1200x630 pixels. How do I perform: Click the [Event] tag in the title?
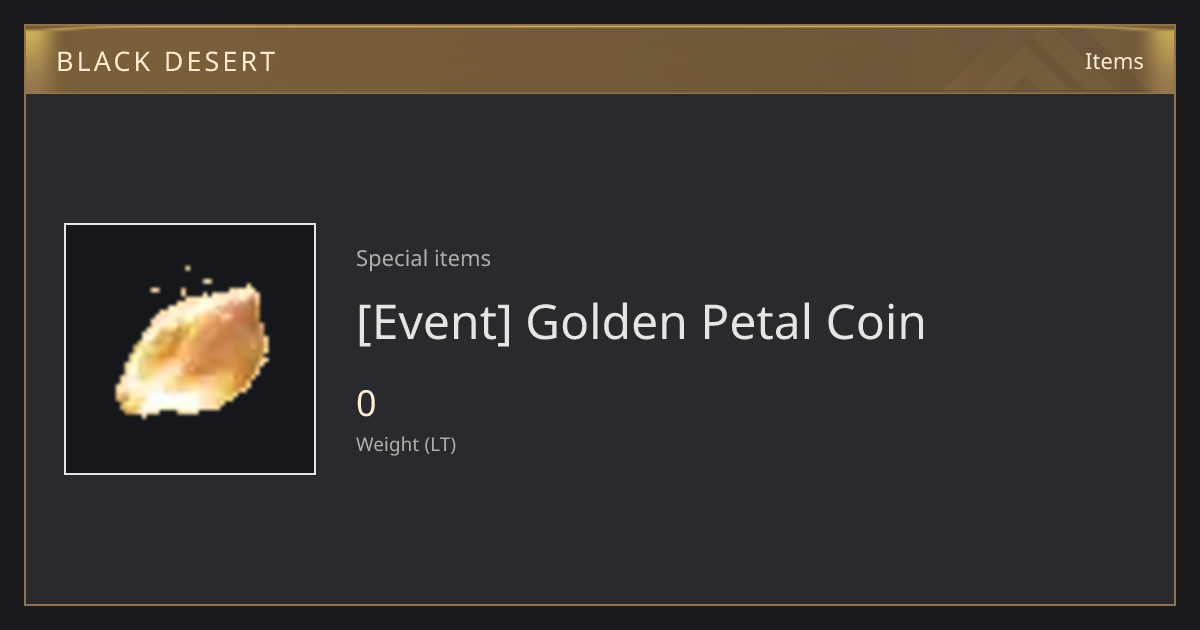tap(434, 322)
